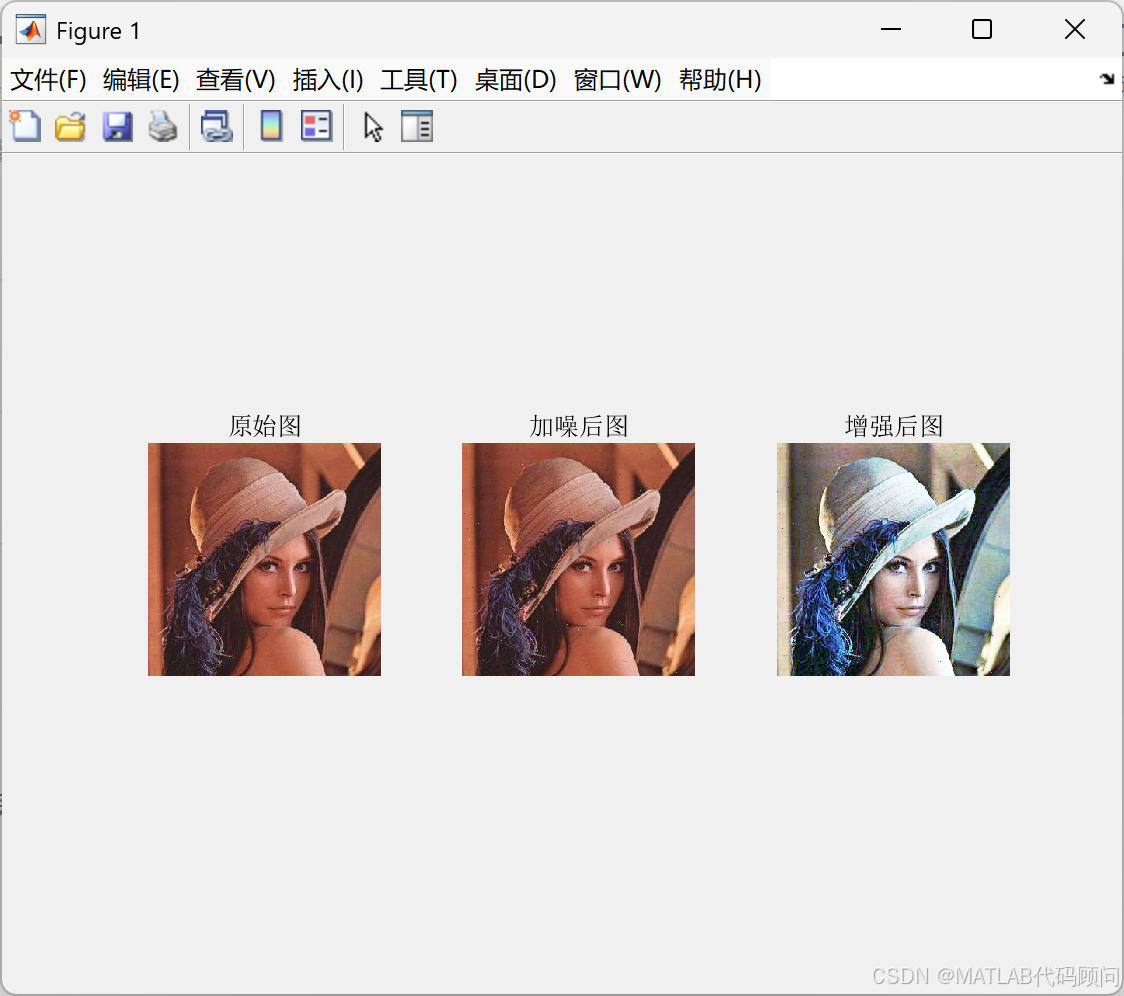Close the Figure 1 window
Viewport: 1124px width, 996px height.
coord(1075,29)
